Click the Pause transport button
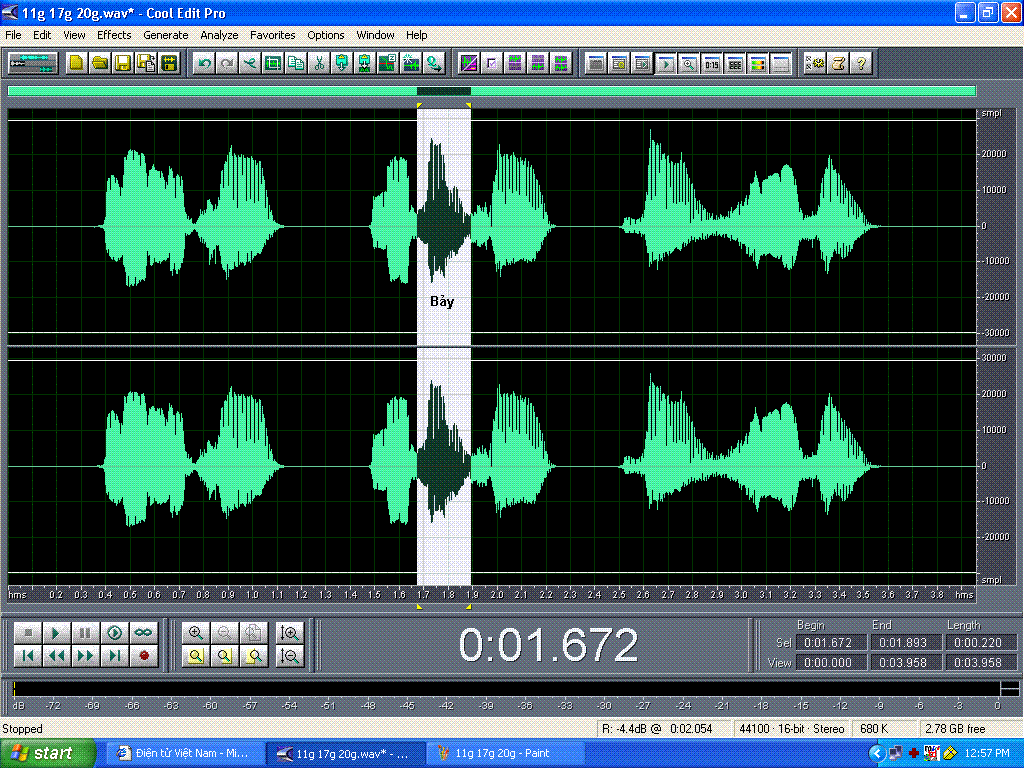The image size is (1024, 768). click(85, 632)
